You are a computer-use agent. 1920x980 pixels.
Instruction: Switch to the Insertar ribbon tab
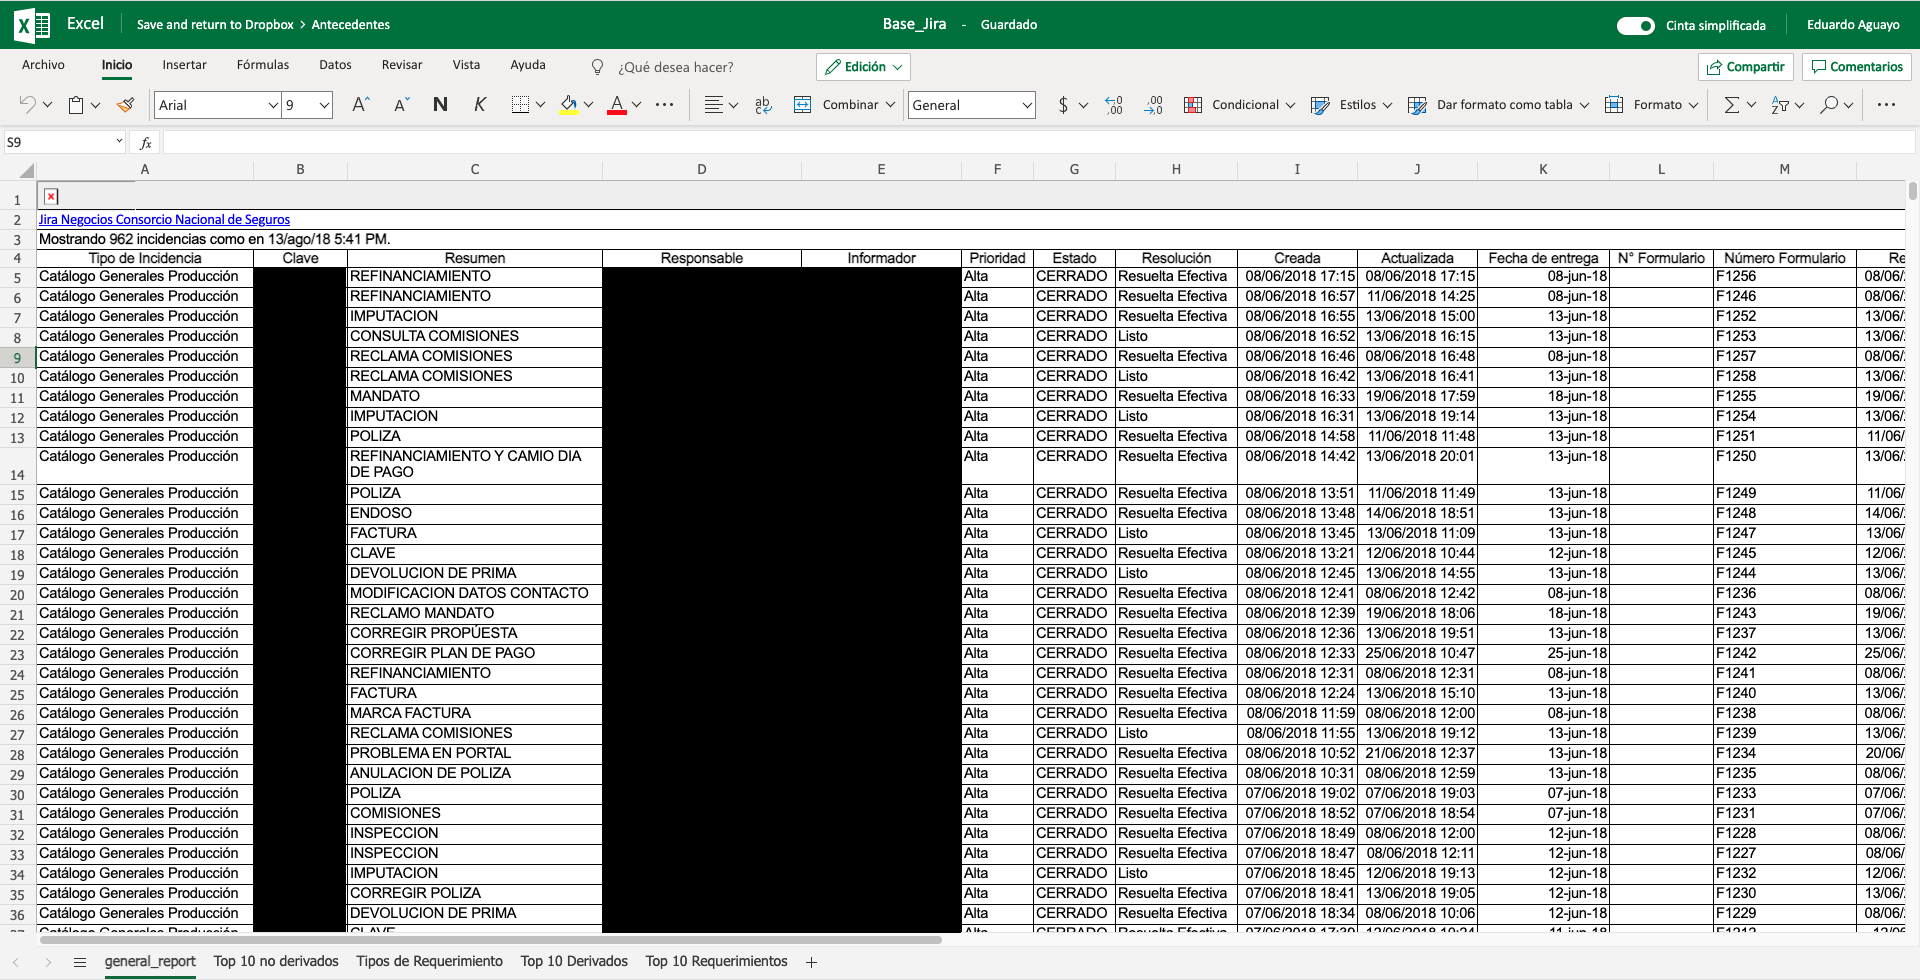pyautogui.click(x=184, y=65)
